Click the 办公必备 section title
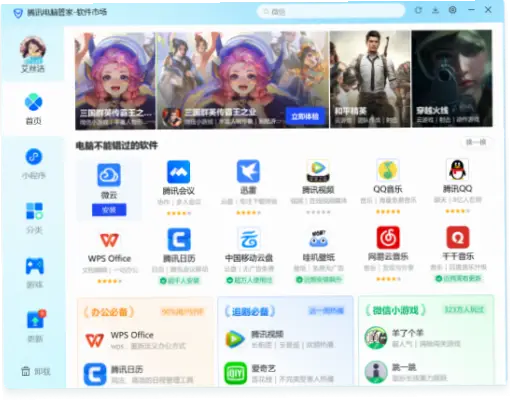The image size is (510, 400). 109,312
